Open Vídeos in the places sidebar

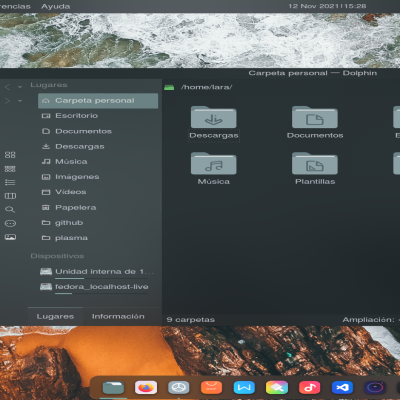[x=98, y=192]
